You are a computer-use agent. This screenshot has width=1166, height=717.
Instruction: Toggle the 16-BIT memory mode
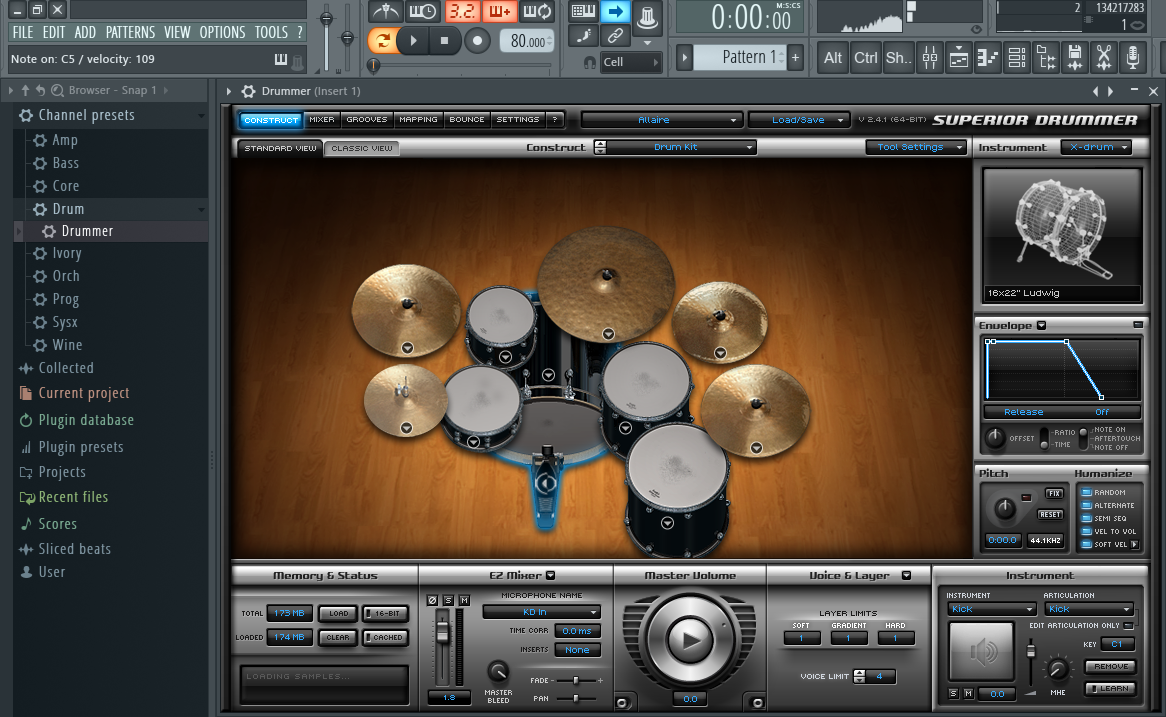(384, 613)
